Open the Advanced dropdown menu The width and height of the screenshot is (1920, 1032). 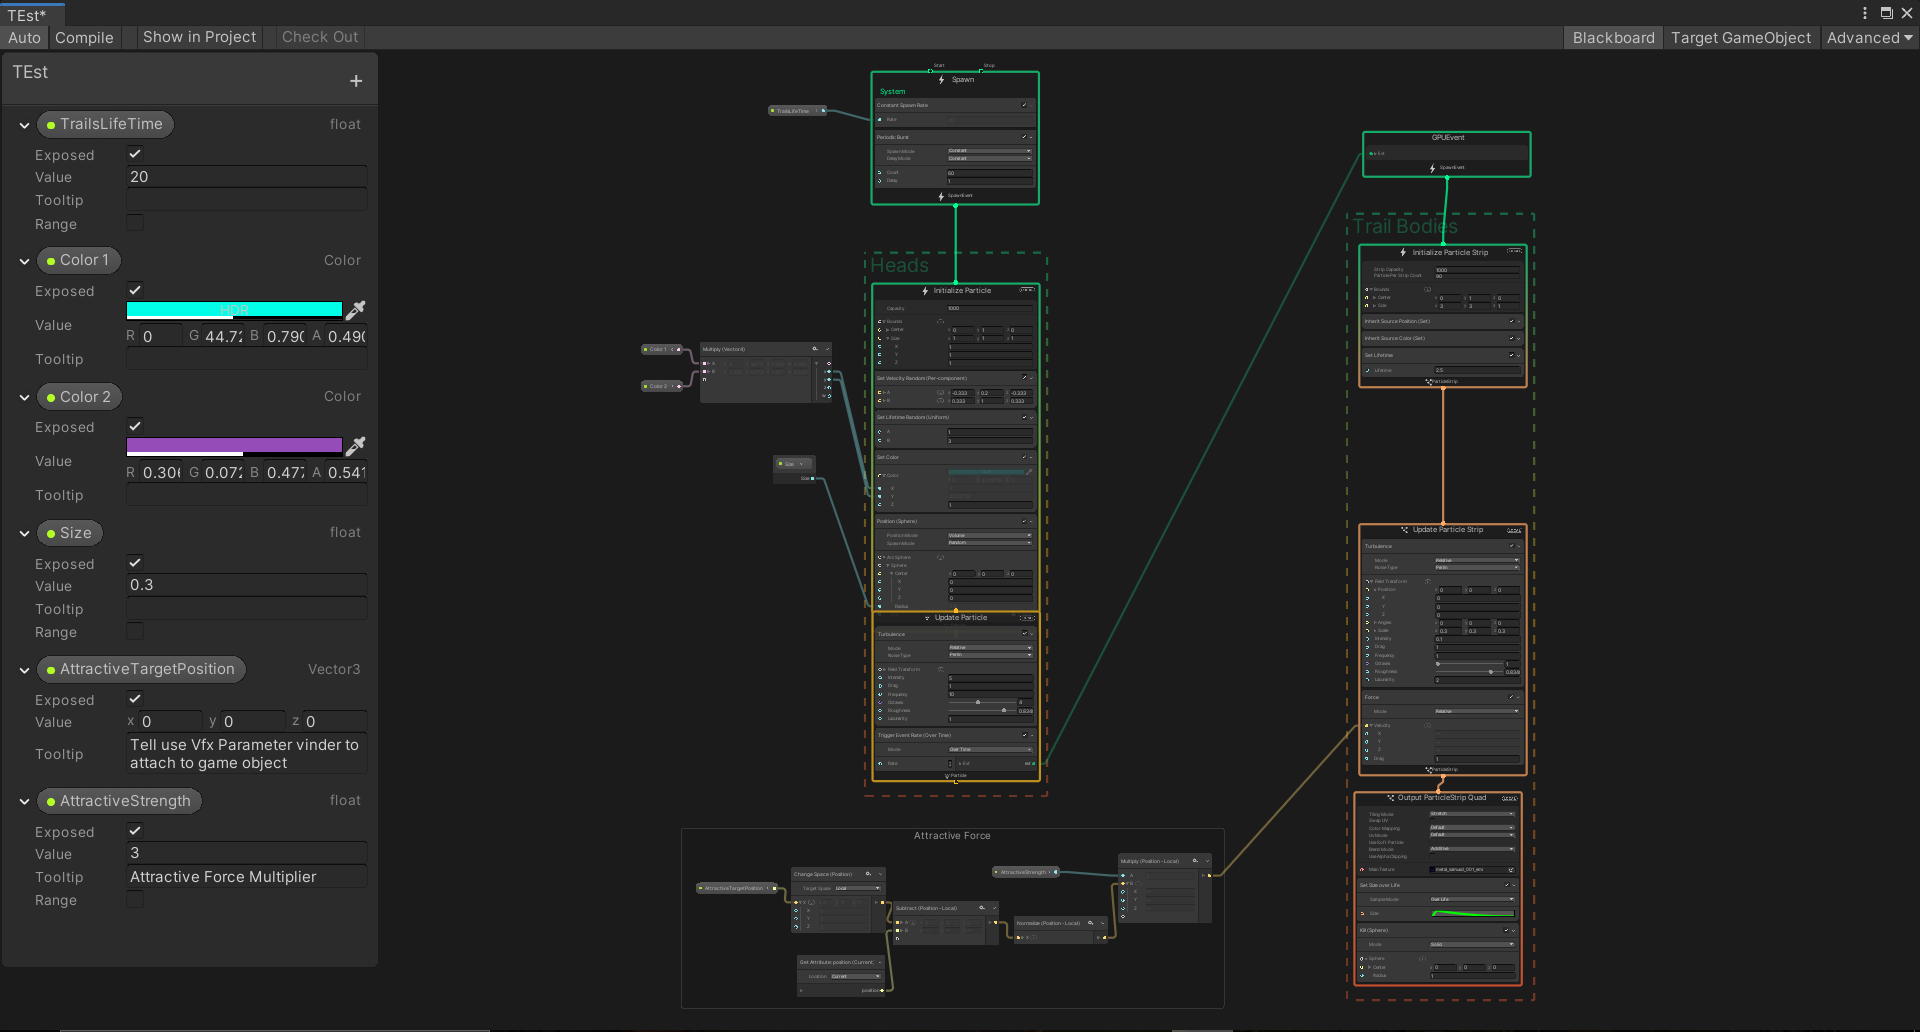[1868, 38]
